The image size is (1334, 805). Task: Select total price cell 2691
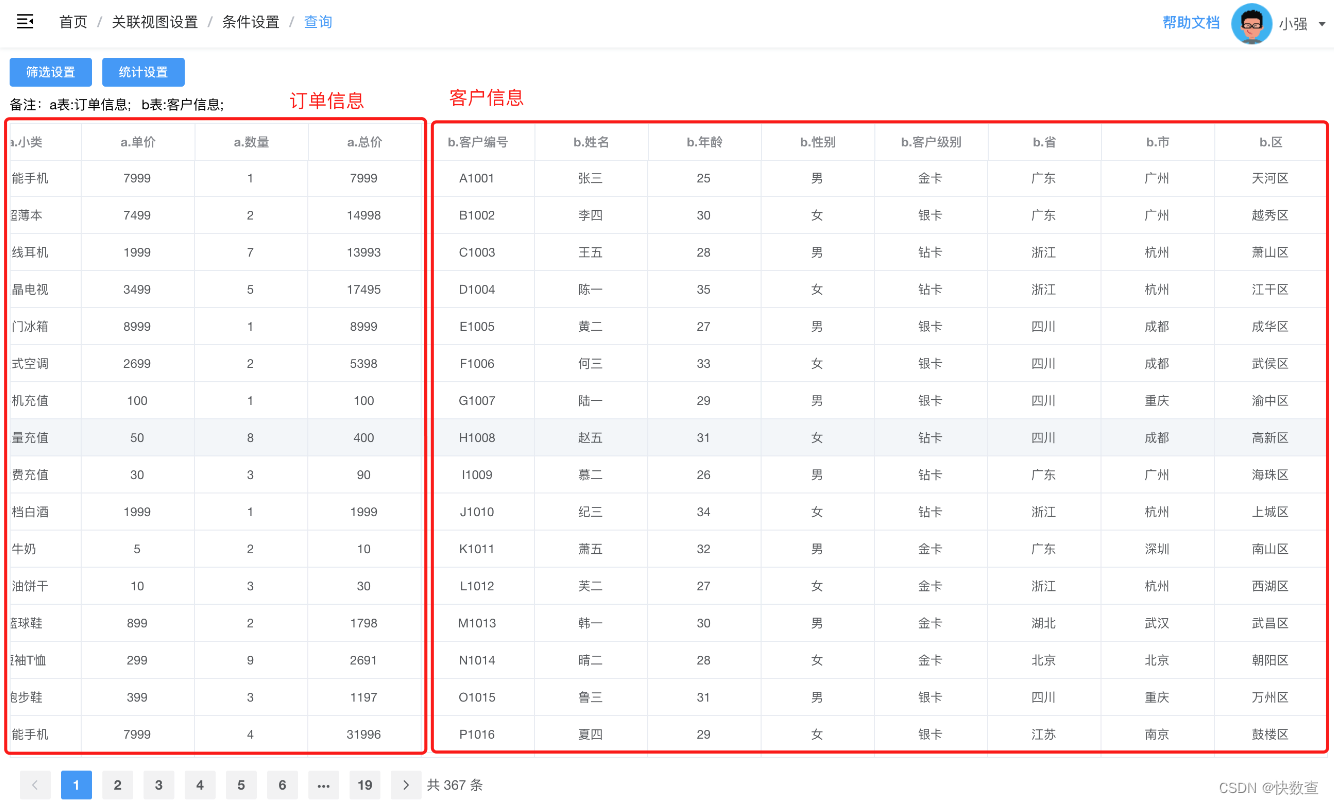point(364,659)
